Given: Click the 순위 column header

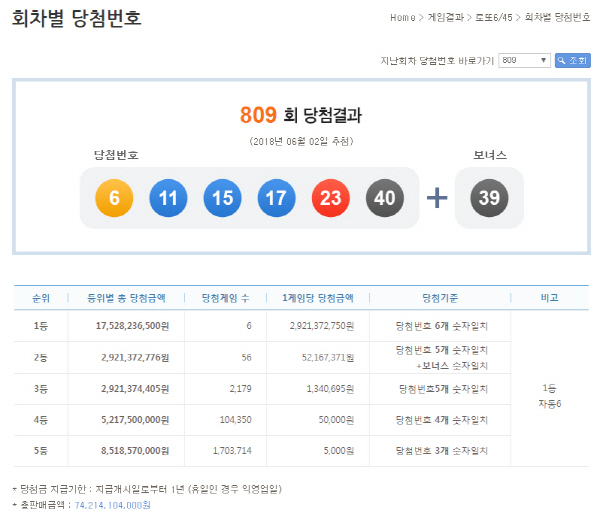Looking at the screenshot, I should click(x=41, y=298).
